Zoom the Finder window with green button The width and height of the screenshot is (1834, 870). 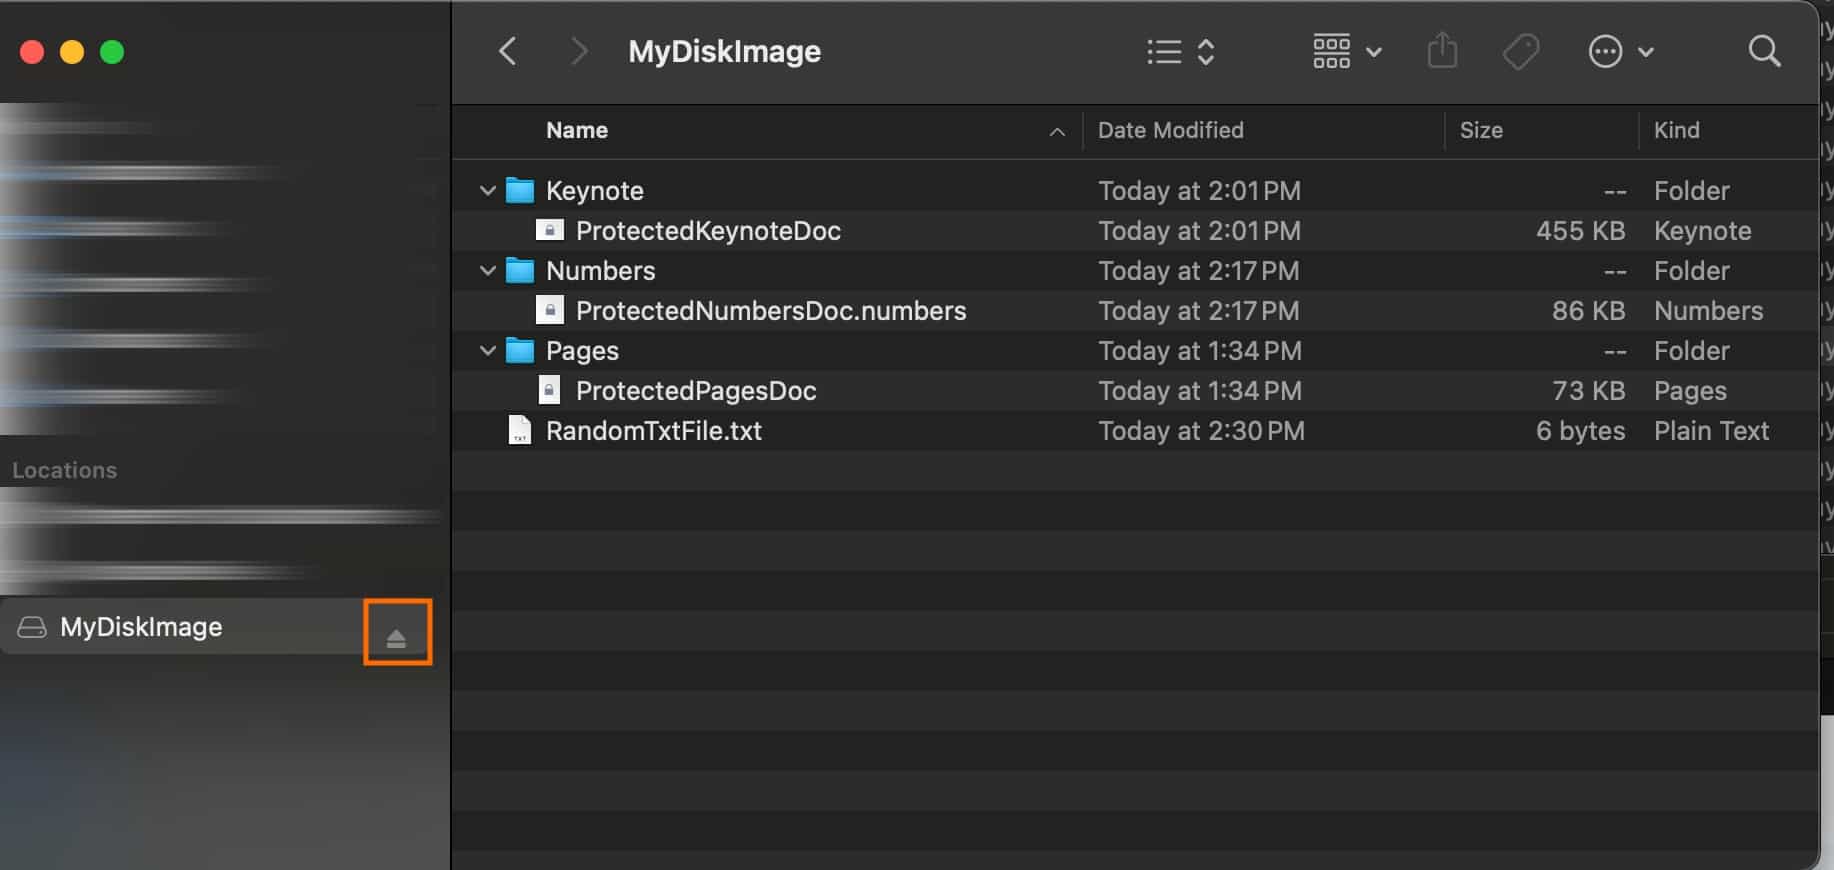(x=112, y=52)
